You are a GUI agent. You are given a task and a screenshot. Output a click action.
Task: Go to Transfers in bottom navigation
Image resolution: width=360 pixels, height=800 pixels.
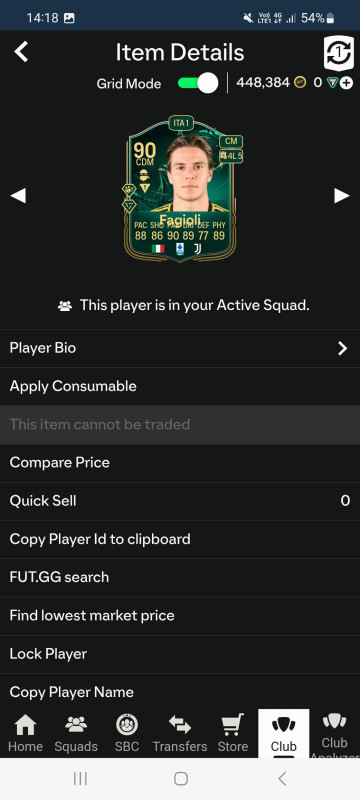pos(180,734)
